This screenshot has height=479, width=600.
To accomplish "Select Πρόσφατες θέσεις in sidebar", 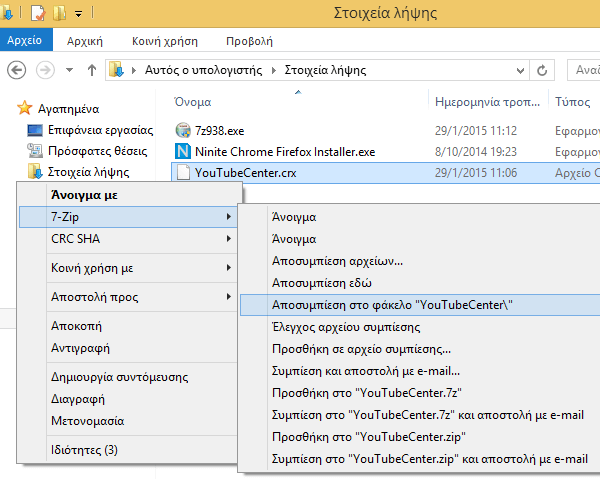I will click(97, 151).
